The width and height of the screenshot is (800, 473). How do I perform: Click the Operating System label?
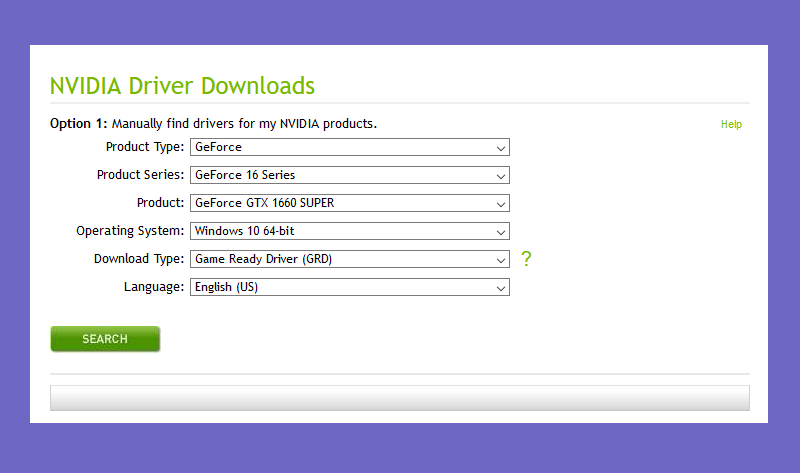(130, 231)
